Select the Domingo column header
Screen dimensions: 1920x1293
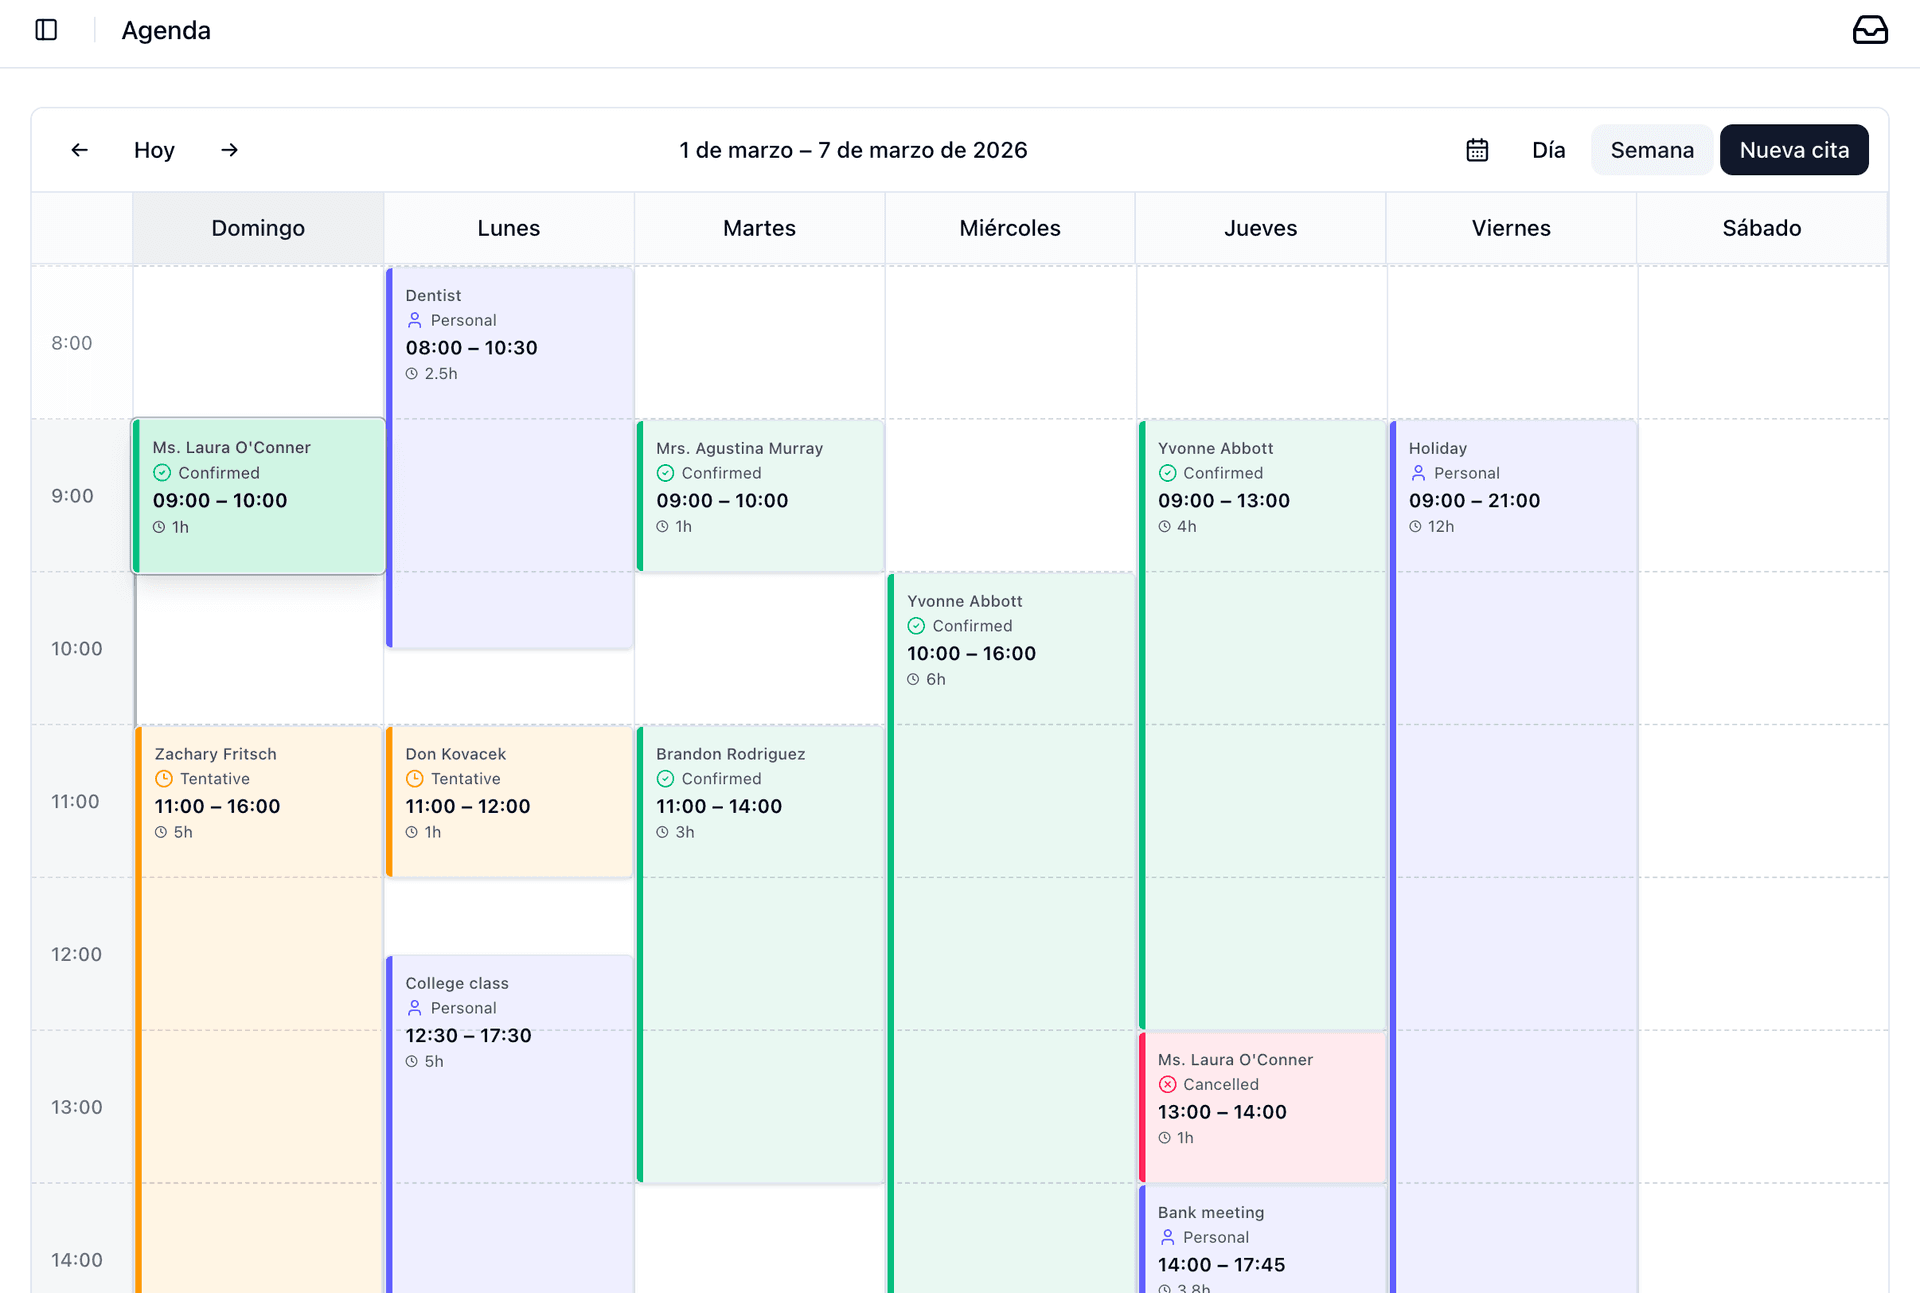tap(257, 227)
